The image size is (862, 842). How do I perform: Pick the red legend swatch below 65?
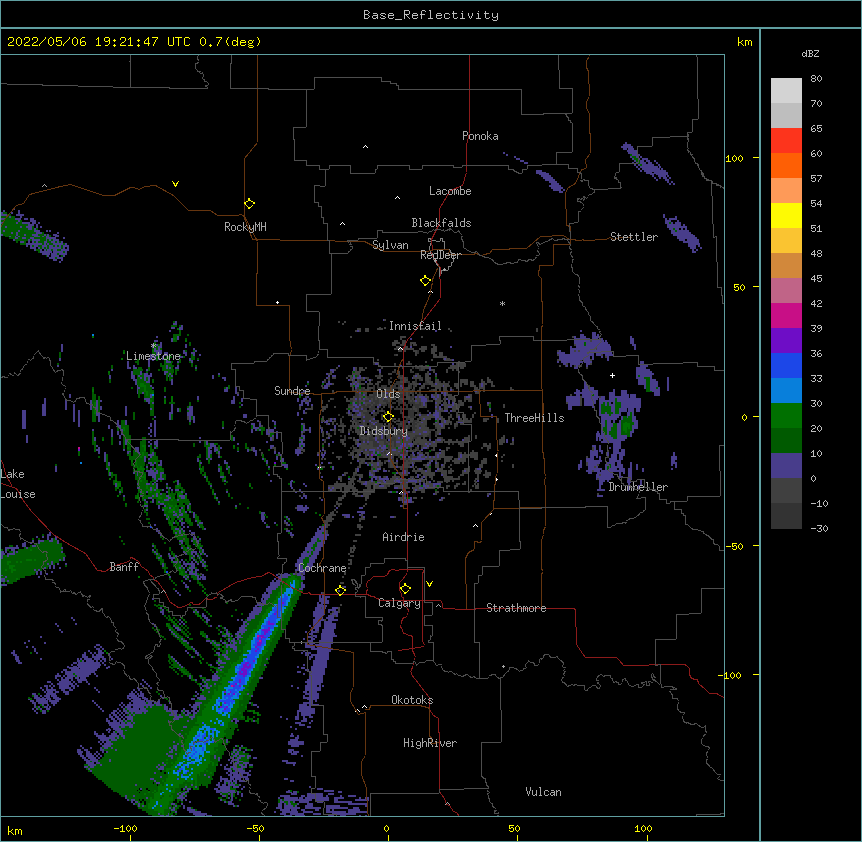pos(786,141)
